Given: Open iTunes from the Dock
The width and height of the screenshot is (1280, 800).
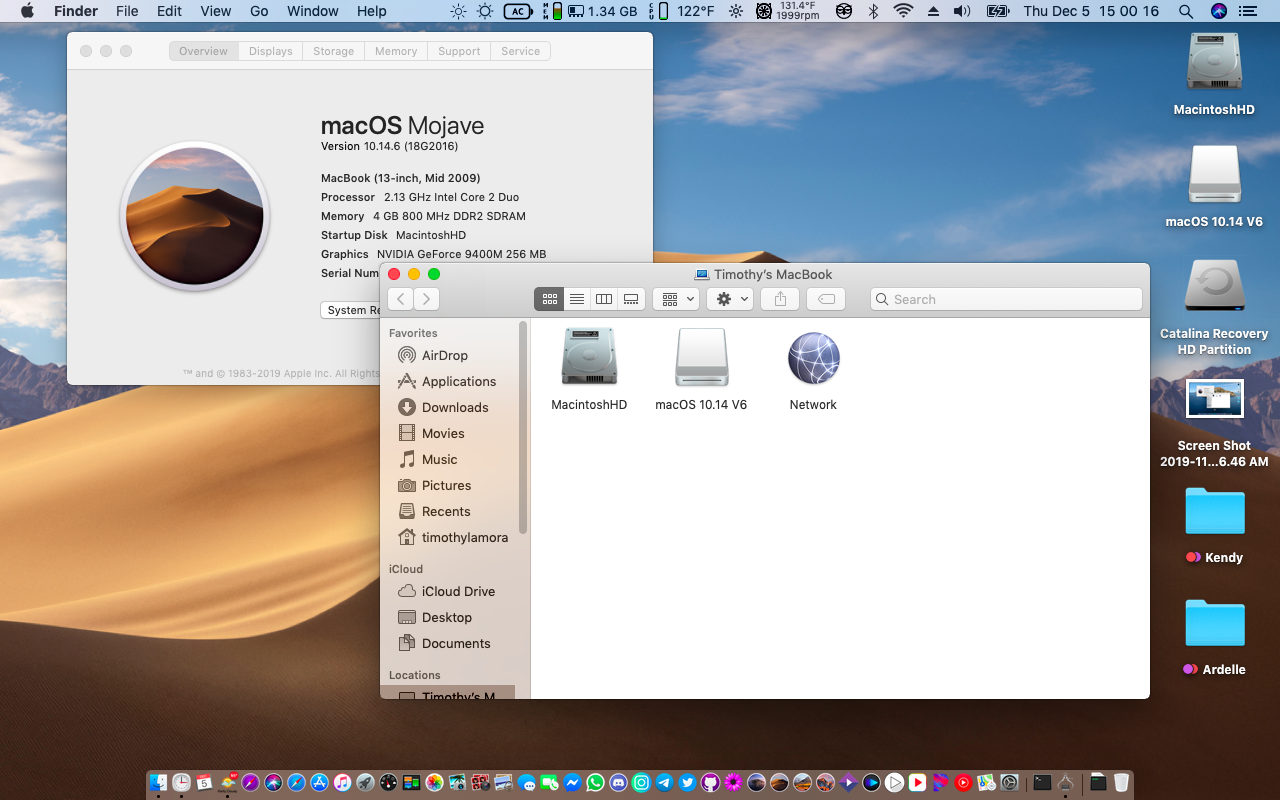Looking at the screenshot, I should coord(342,782).
